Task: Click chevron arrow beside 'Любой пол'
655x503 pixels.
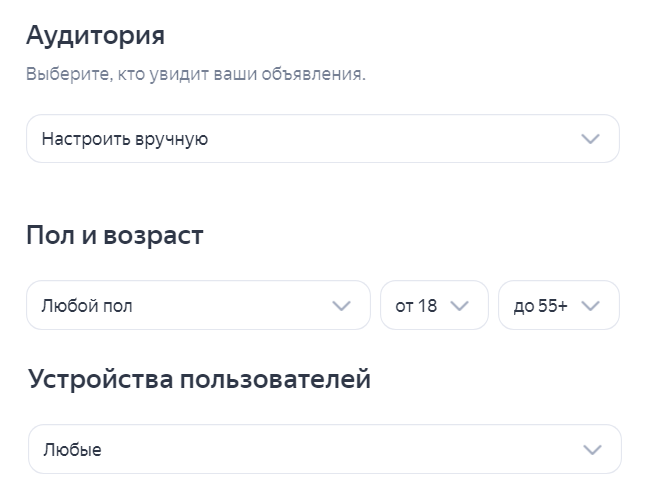Action: coord(341,306)
